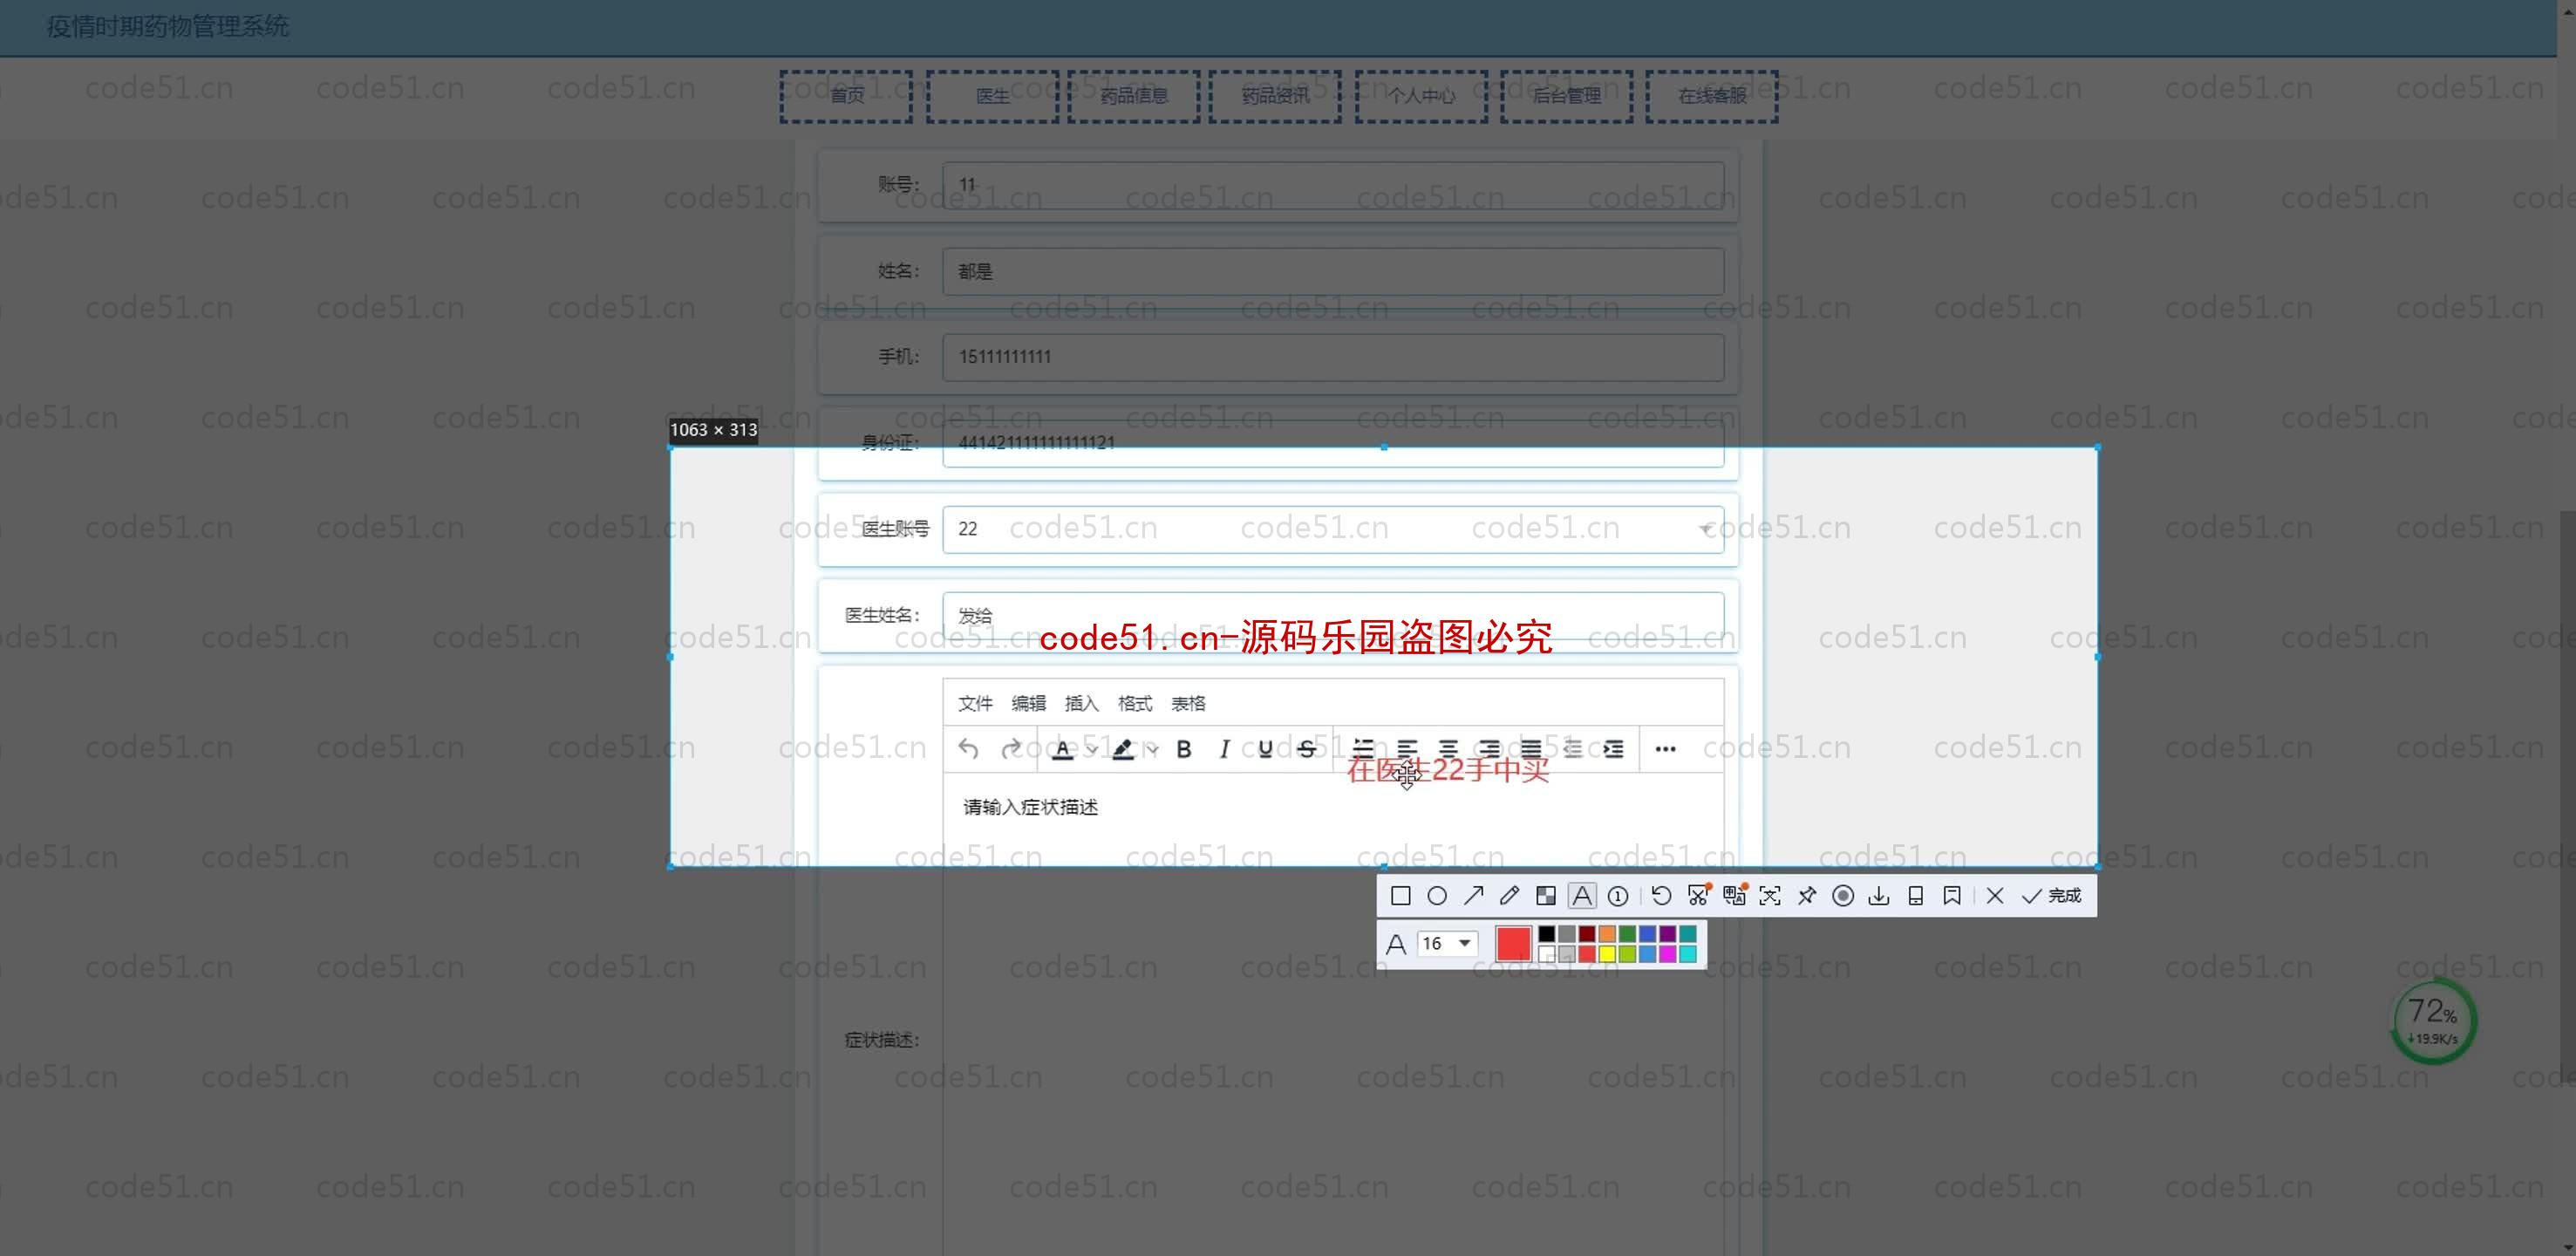2576x1256 pixels.
Task: Pick the purple color swatch
Action: [1667, 934]
